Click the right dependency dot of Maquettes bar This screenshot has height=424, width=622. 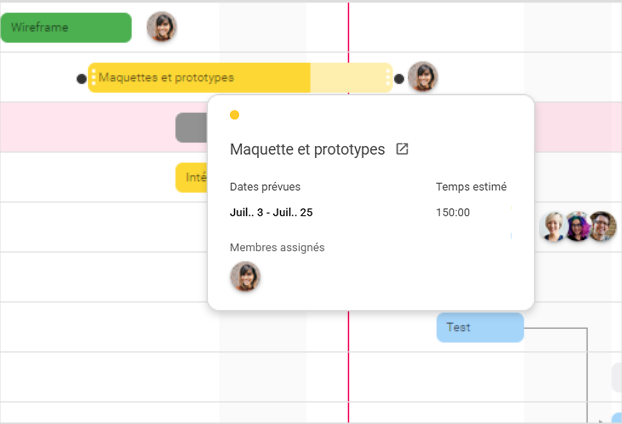coord(399,78)
